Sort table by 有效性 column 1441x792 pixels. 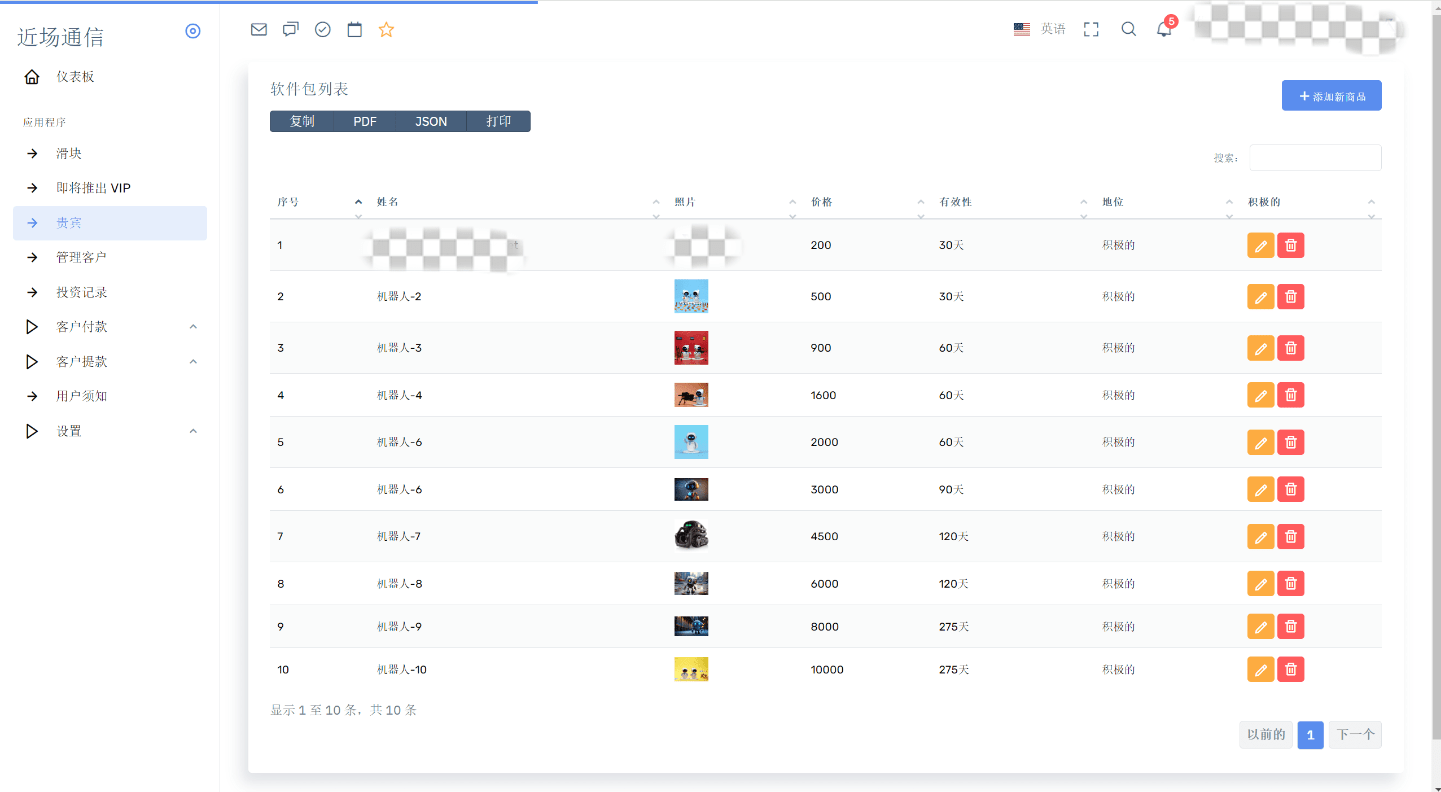(x=1012, y=202)
